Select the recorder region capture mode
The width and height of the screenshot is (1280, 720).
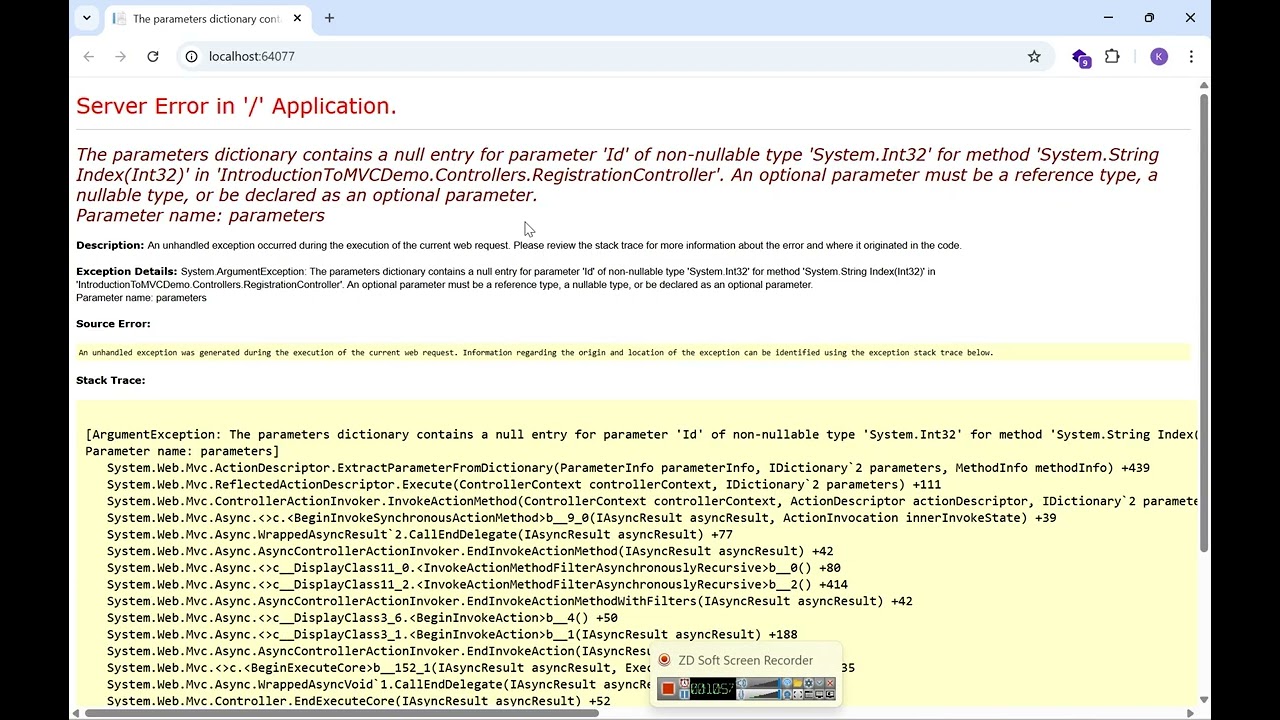click(798, 694)
